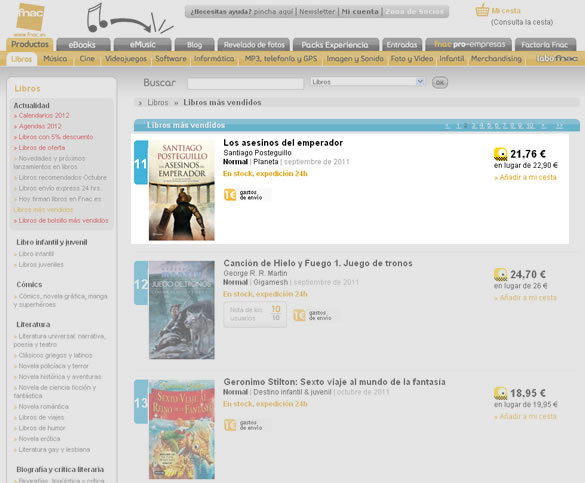Click author George R. R. Martin

[255, 273]
